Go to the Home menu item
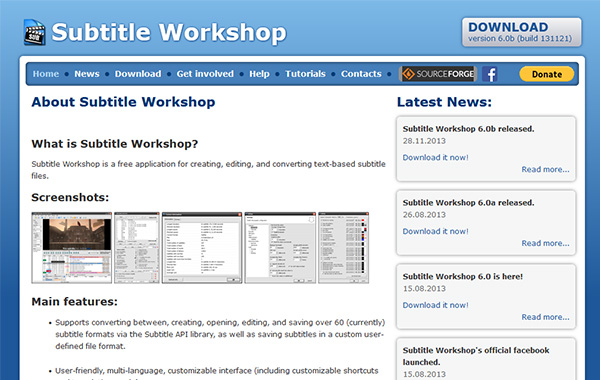 (46, 74)
